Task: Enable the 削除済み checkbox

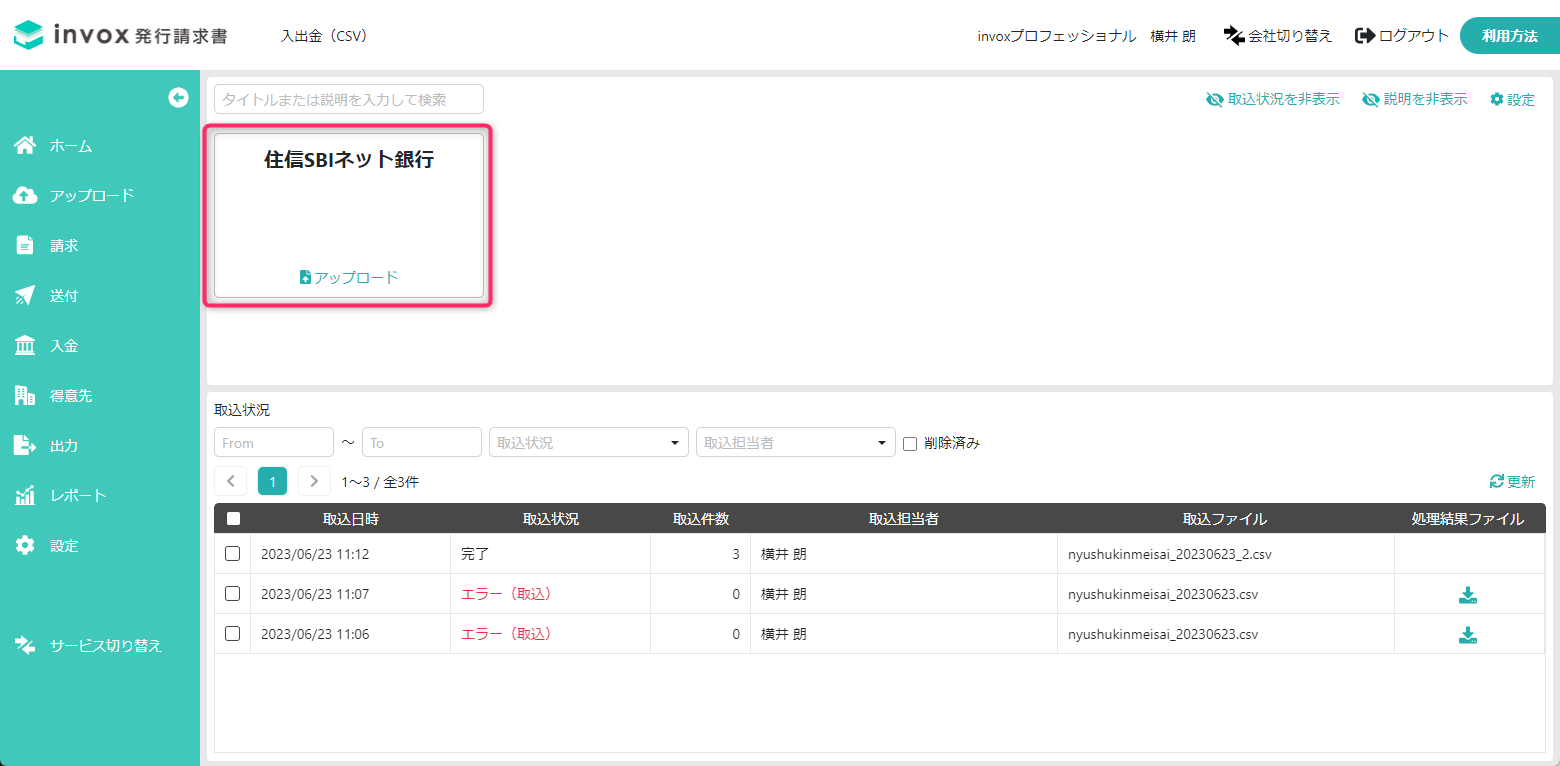Action: tap(909, 442)
